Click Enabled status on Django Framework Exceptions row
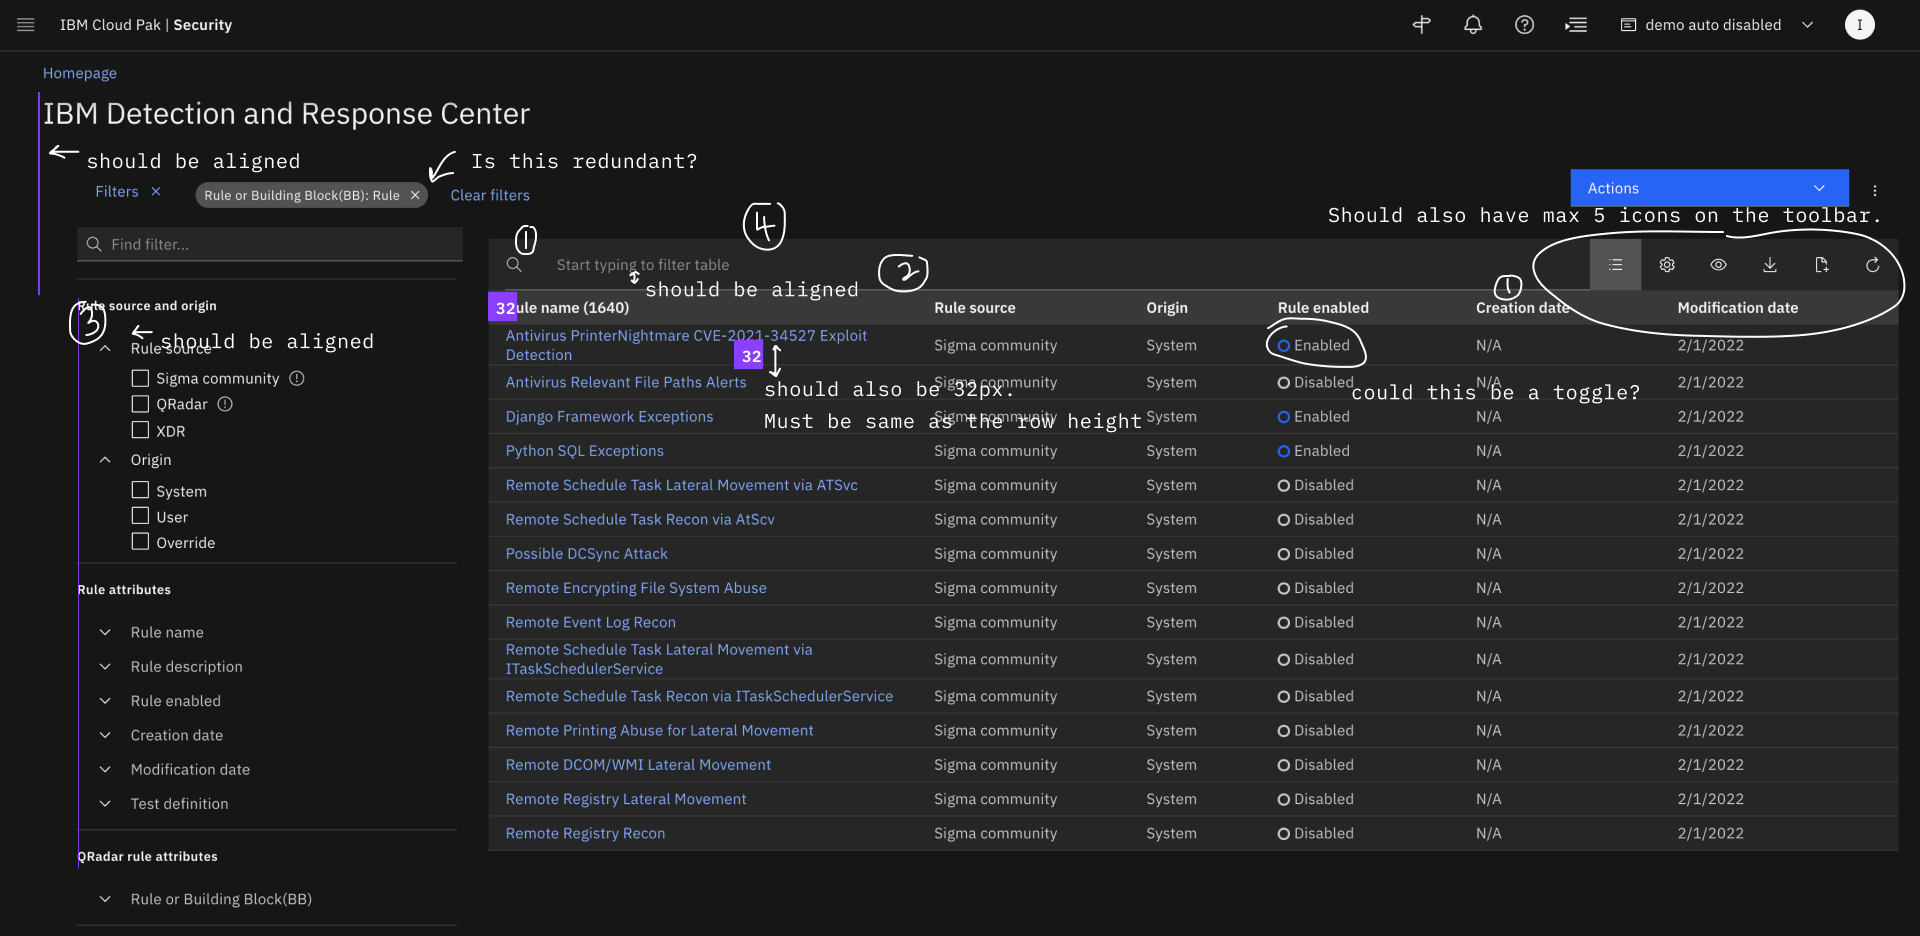 (1313, 416)
